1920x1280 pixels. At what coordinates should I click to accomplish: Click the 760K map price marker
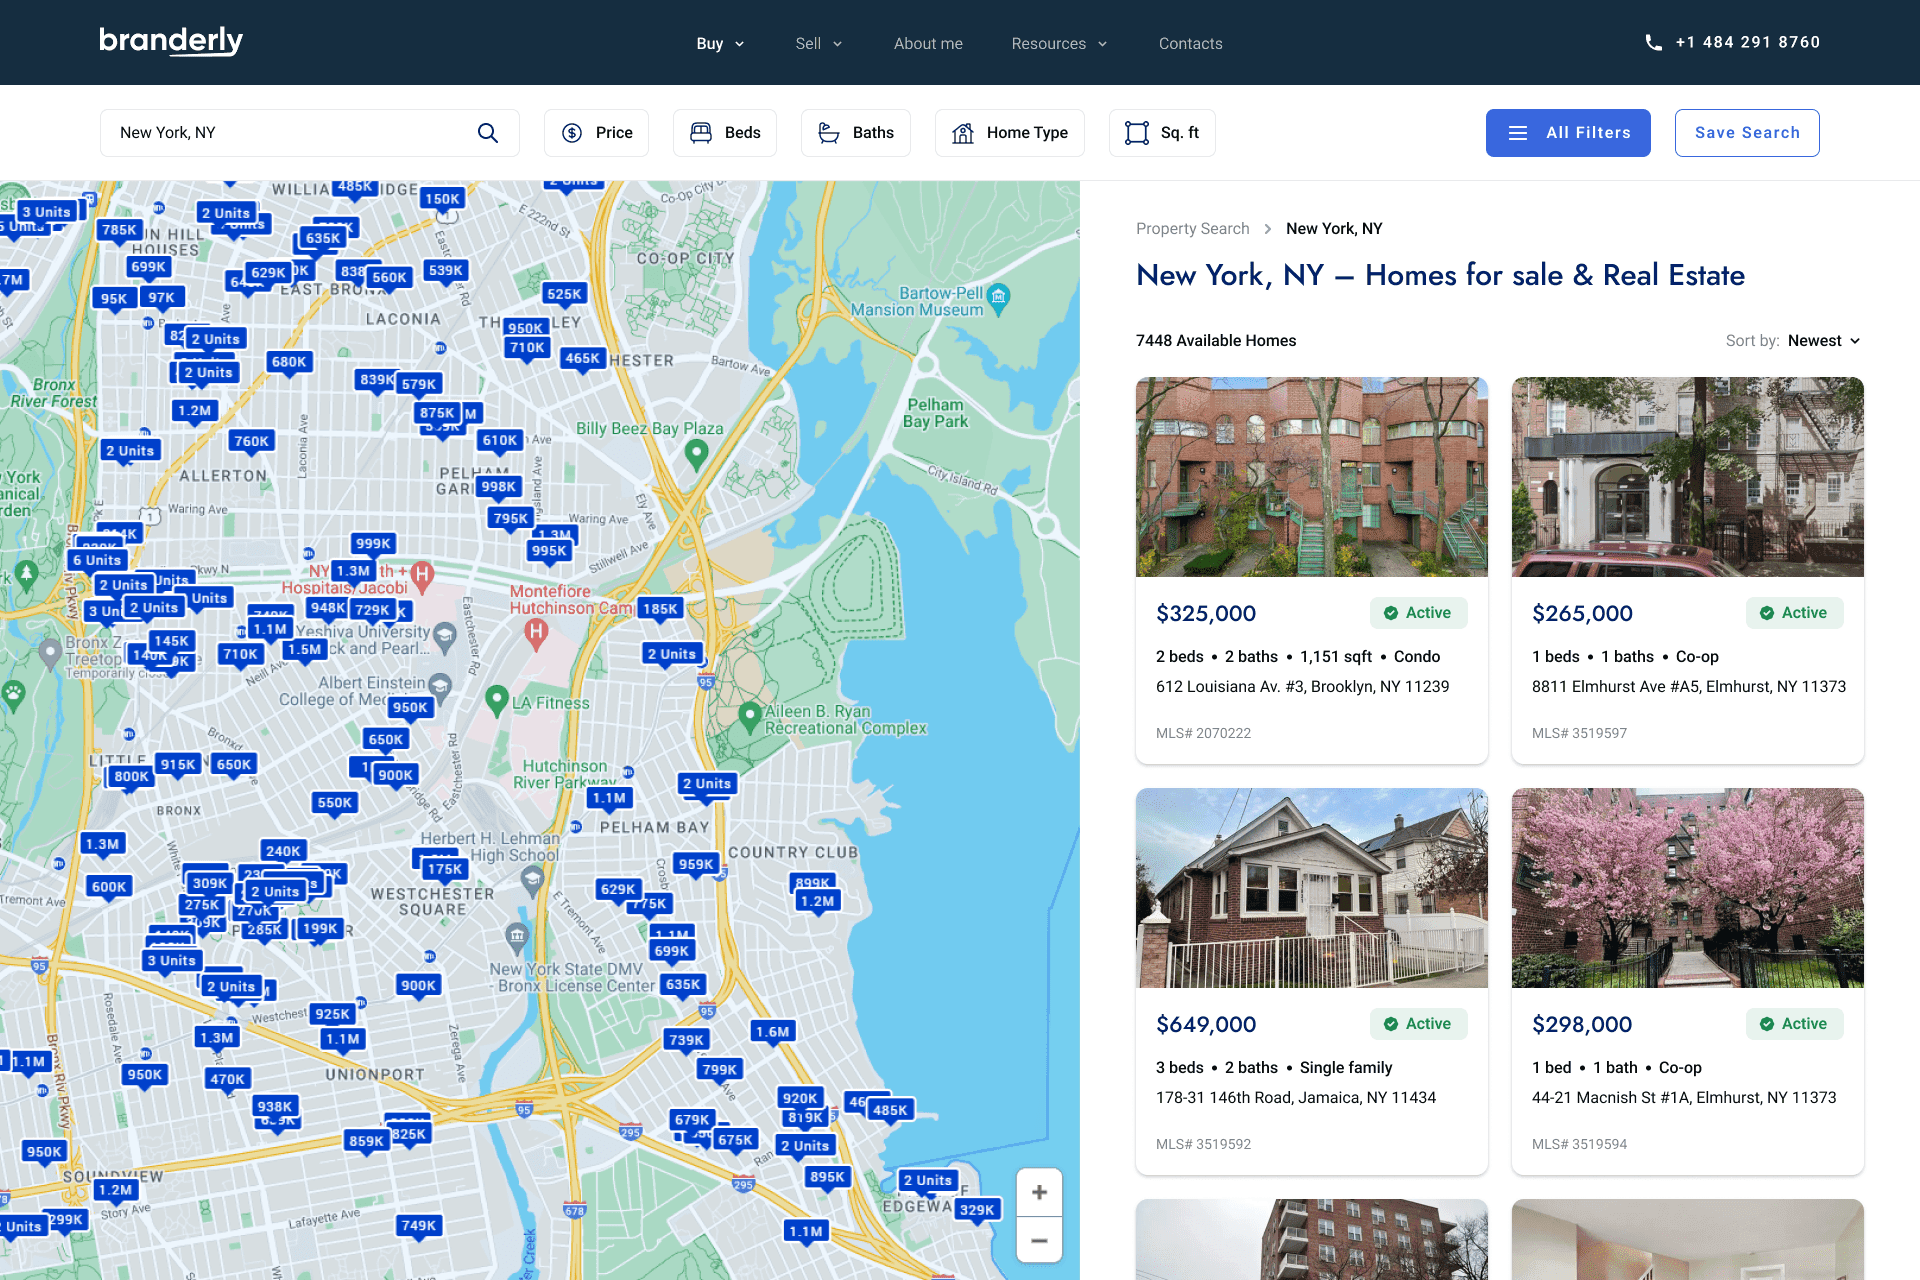click(250, 441)
